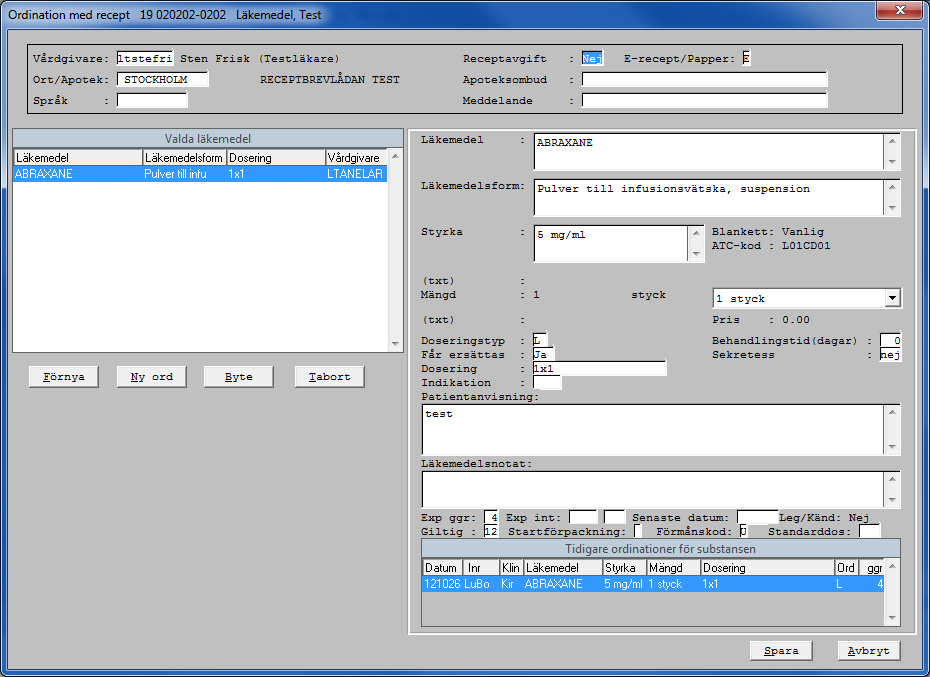Viewport: 930px width, 677px height.
Task: Click the Doseringstyp field
Action: (x=540, y=341)
